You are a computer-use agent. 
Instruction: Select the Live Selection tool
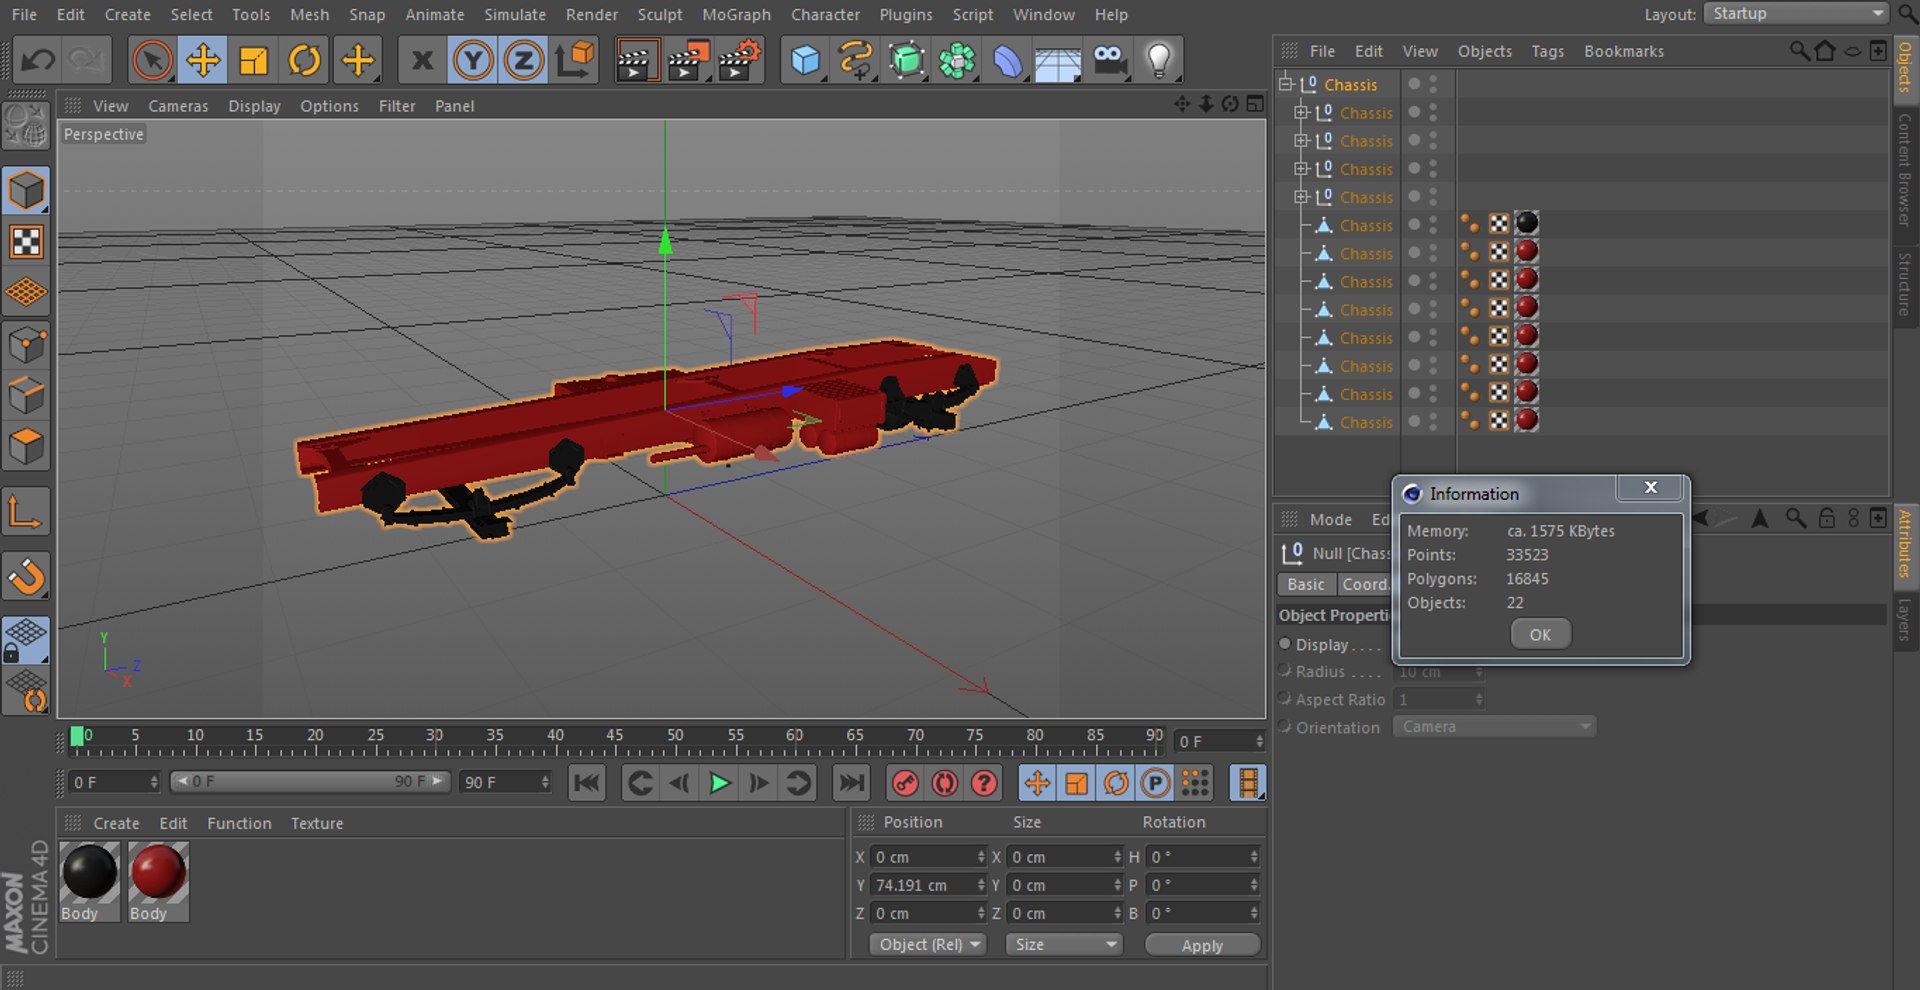(152, 61)
